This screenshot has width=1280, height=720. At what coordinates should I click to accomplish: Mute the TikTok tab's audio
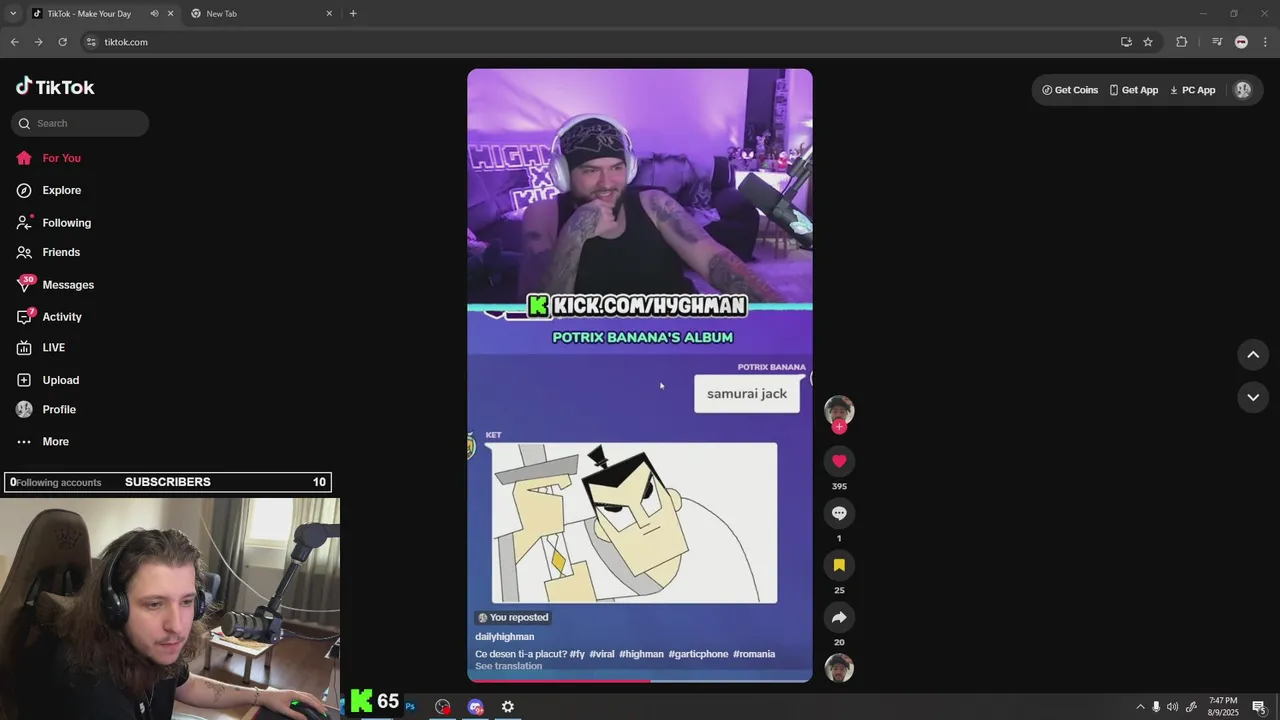154,14
